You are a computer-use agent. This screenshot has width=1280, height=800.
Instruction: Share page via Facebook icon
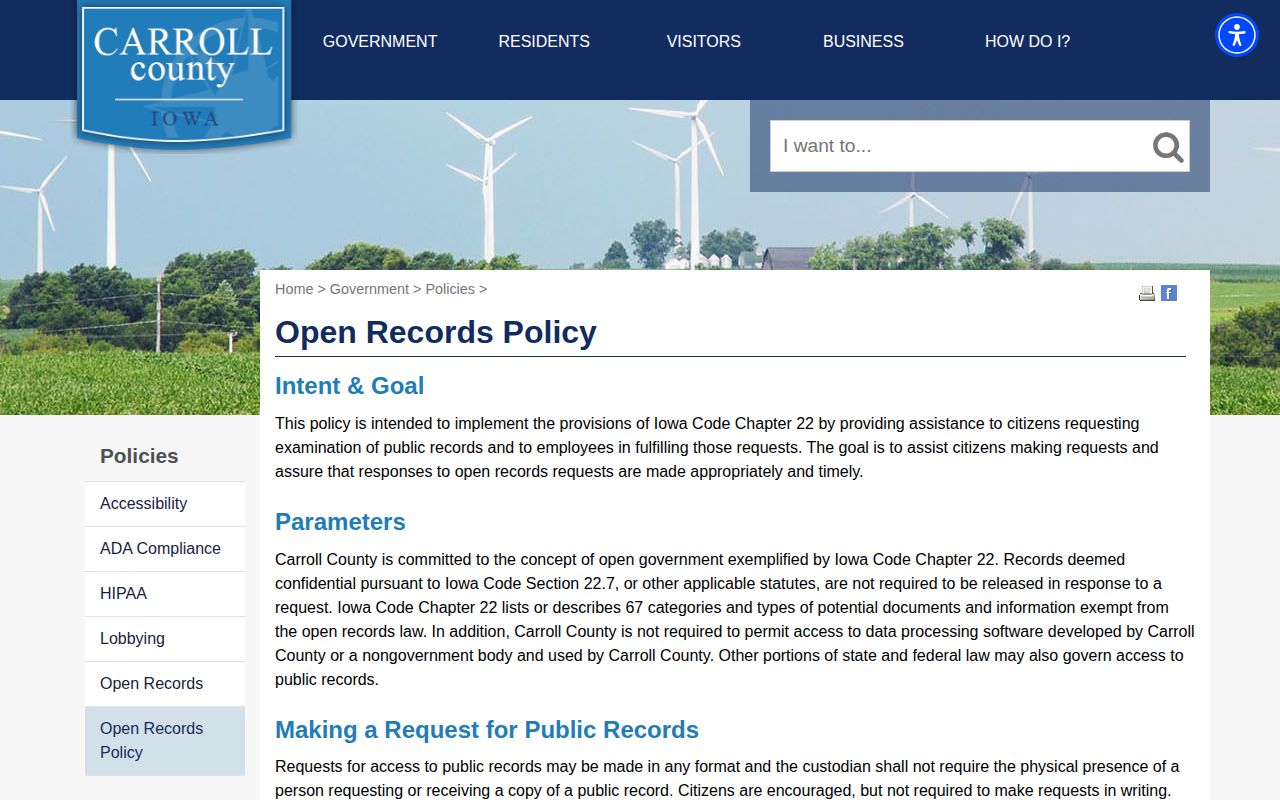1169,293
